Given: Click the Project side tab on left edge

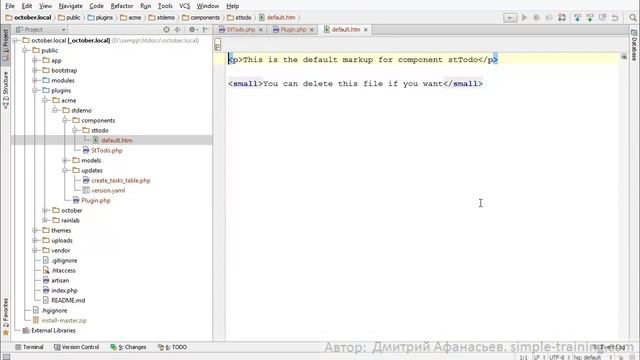Looking at the screenshot, I should click(6, 45).
